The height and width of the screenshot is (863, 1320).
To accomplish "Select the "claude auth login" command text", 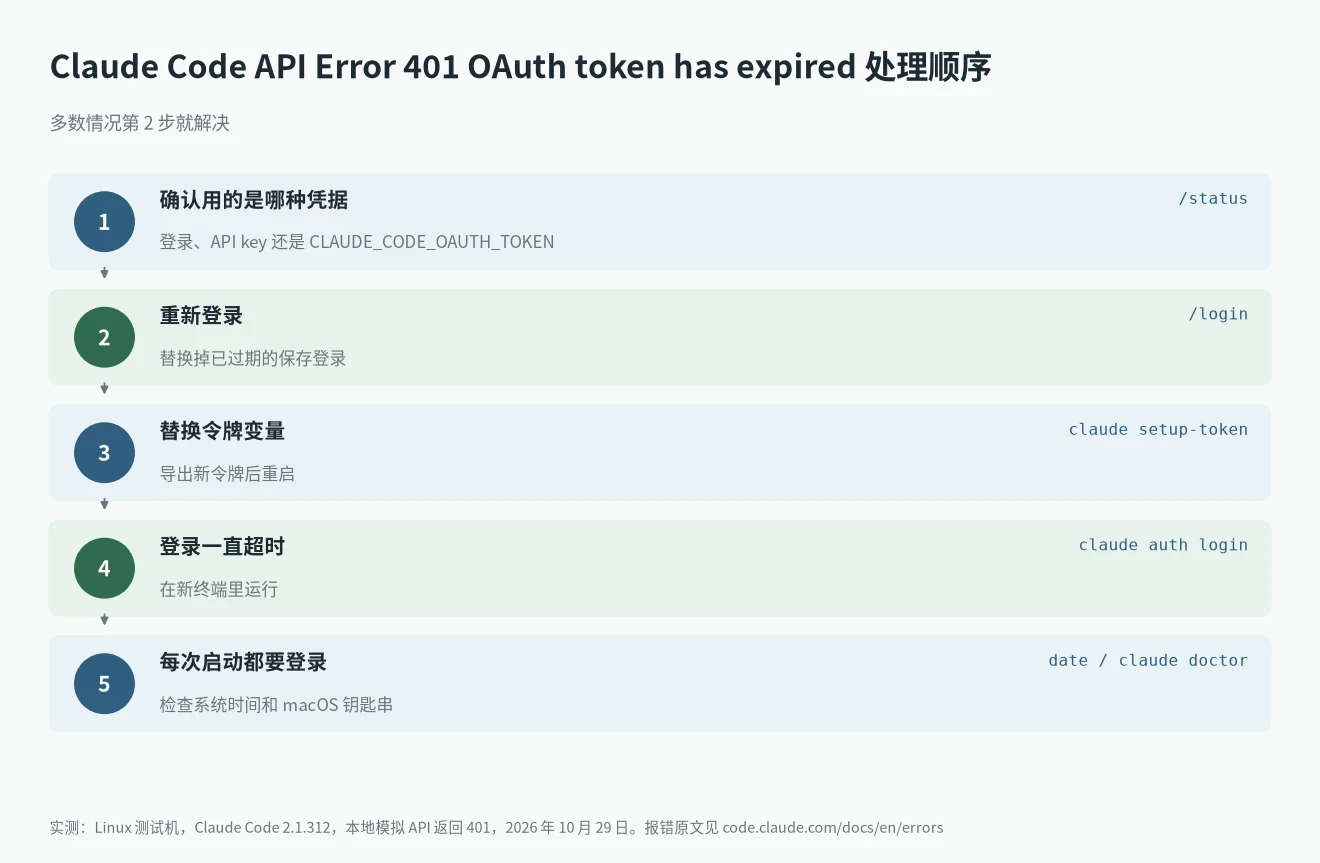I will [1163, 545].
